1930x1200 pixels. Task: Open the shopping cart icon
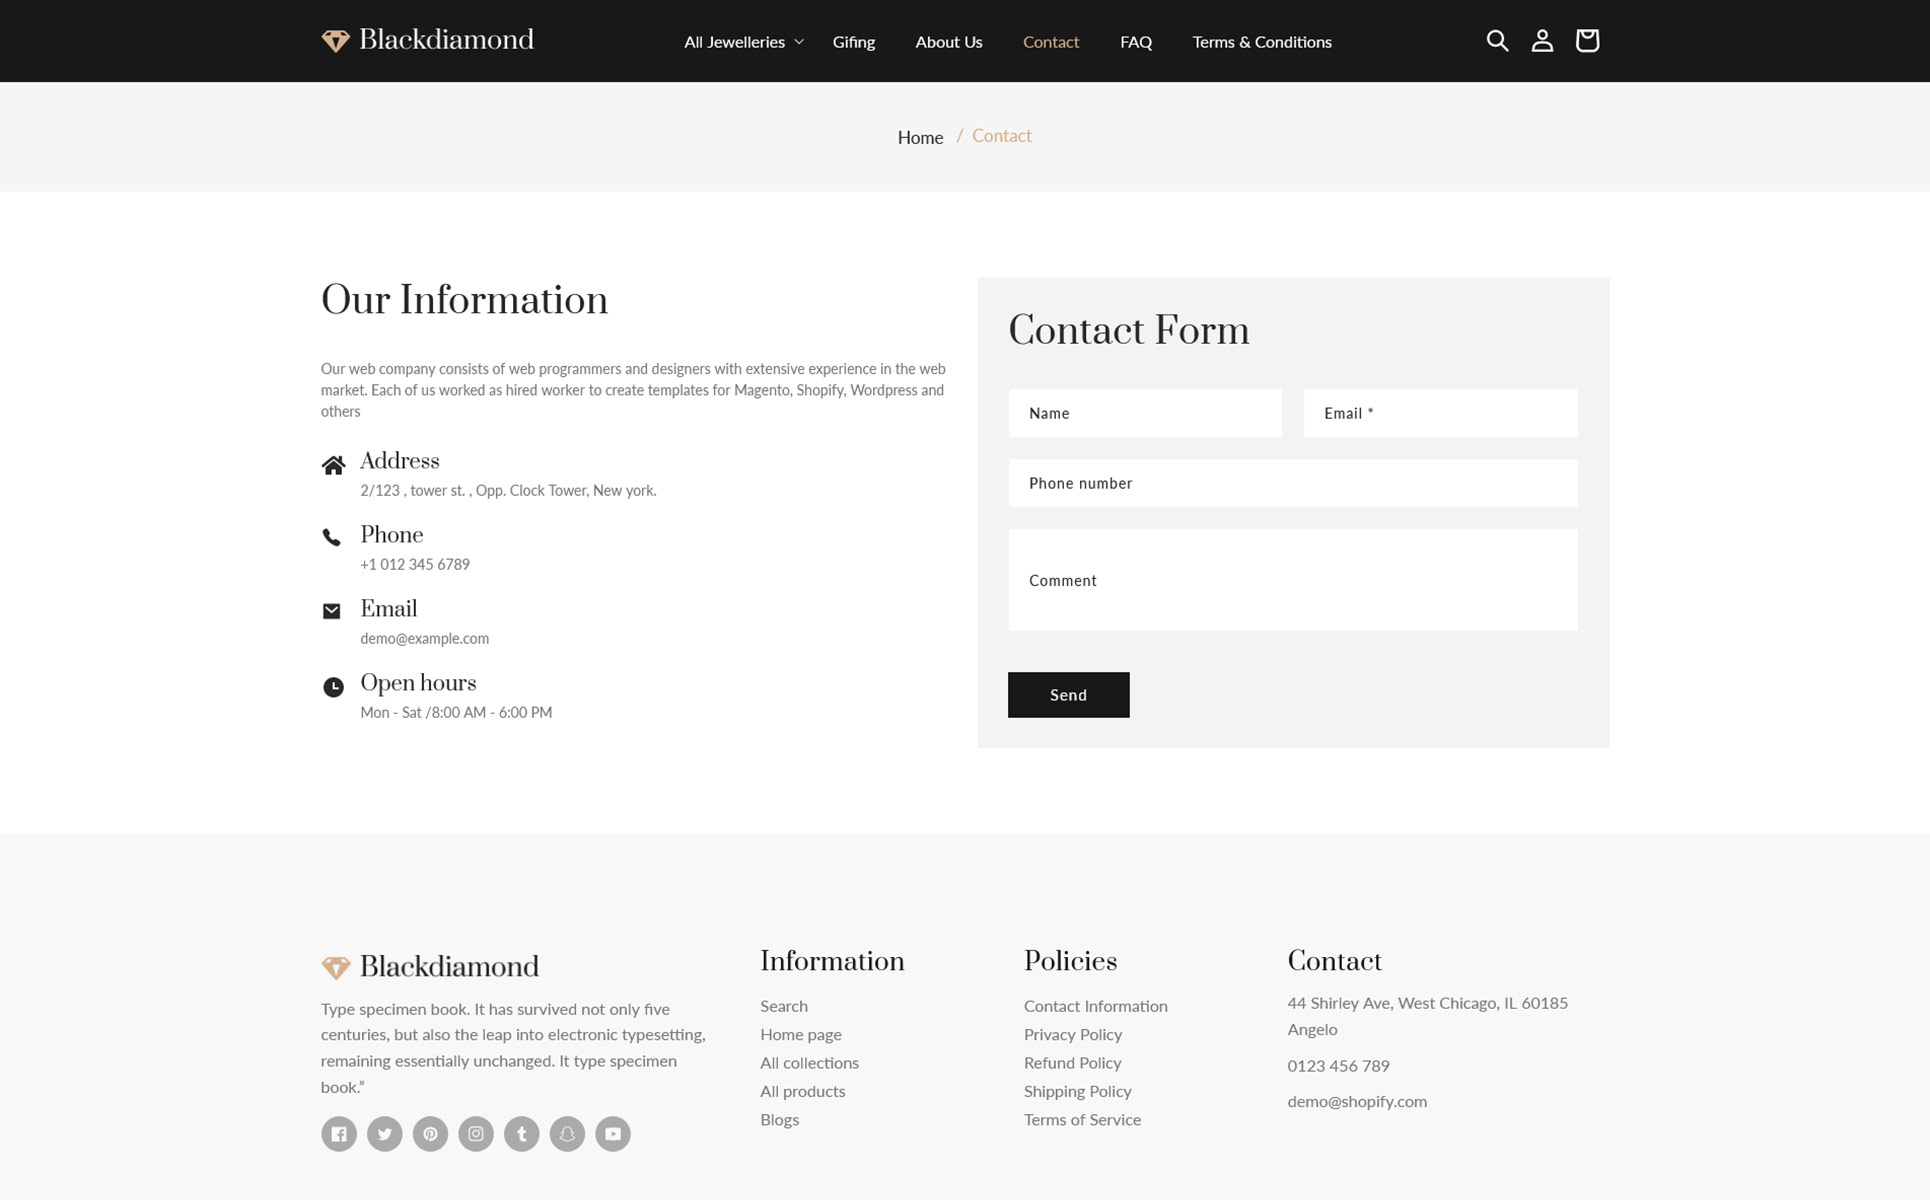1586,41
